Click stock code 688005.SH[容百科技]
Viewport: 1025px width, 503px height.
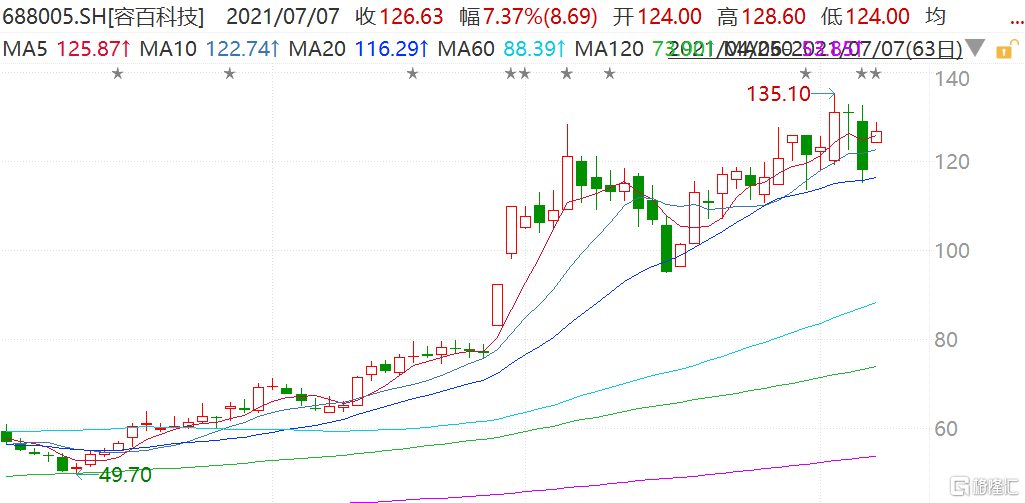point(102,17)
